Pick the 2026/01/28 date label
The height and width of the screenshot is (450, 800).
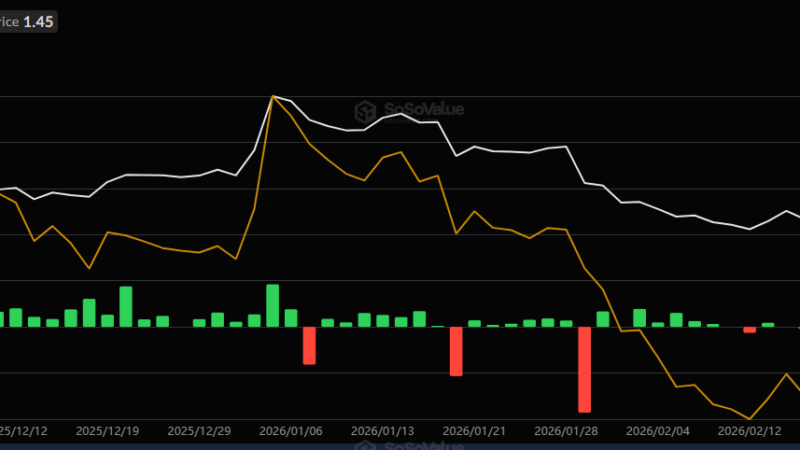566,431
